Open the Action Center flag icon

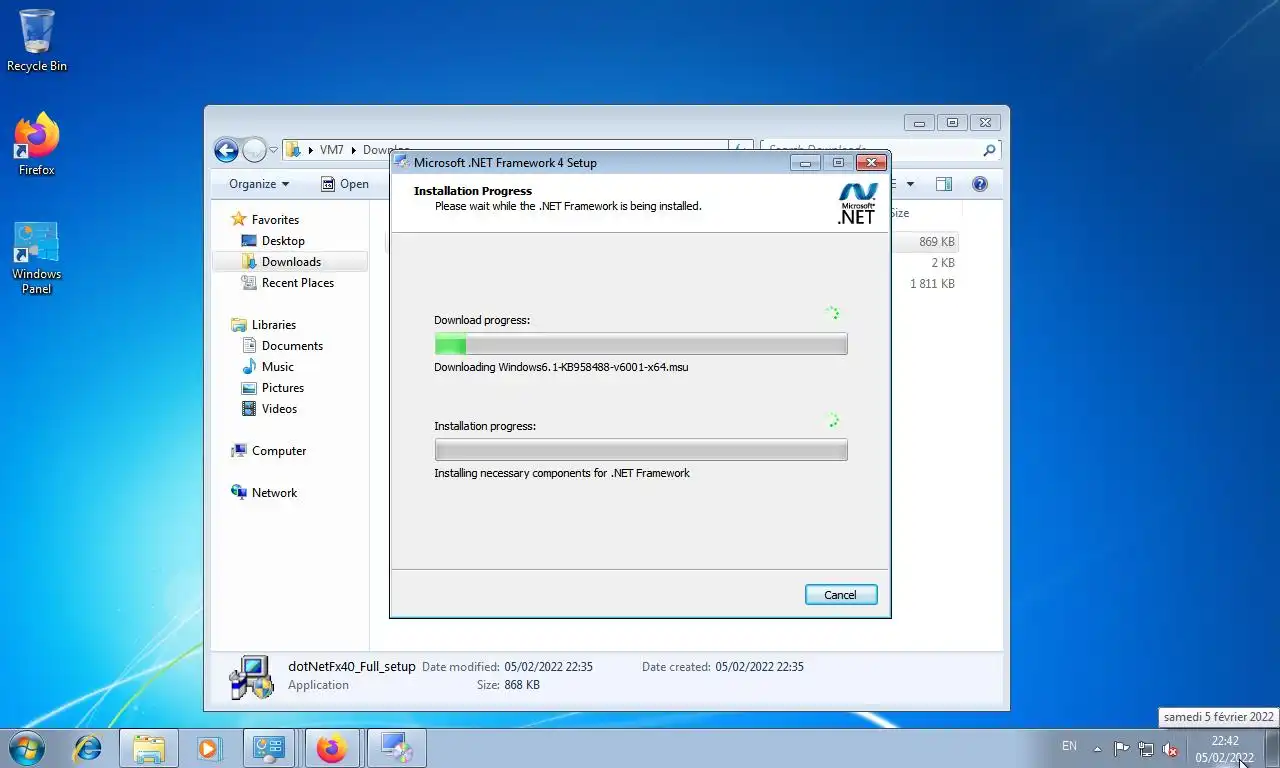tap(1121, 749)
